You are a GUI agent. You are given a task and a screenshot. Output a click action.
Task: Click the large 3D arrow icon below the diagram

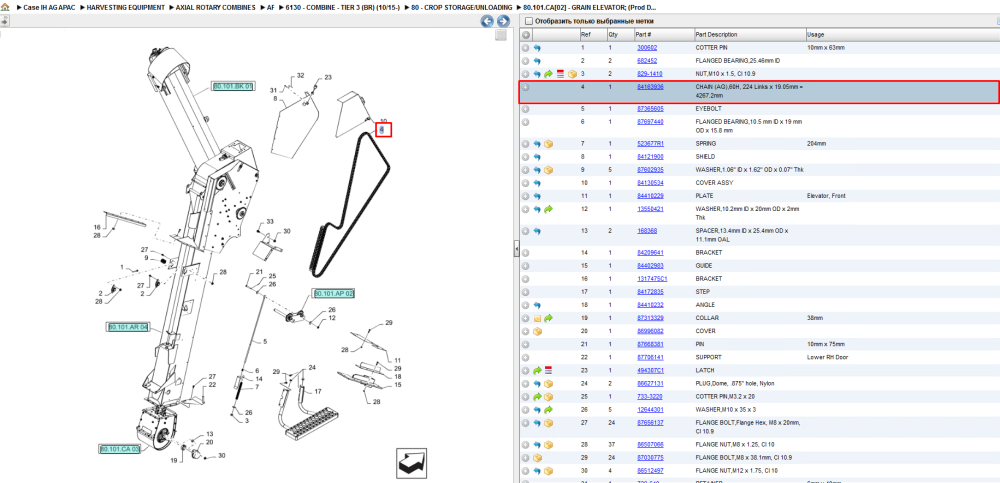tap(411, 462)
